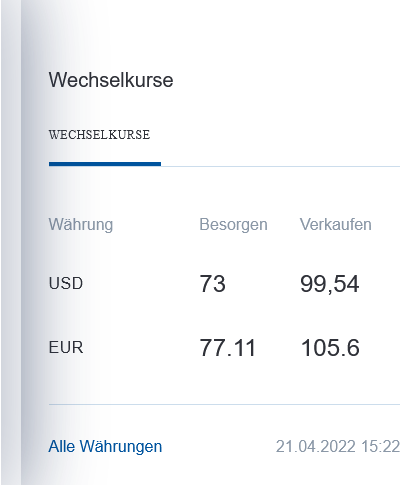Click the empty area beside the Wechselkurse heading
The width and height of the screenshot is (400, 485).
point(287,80)
